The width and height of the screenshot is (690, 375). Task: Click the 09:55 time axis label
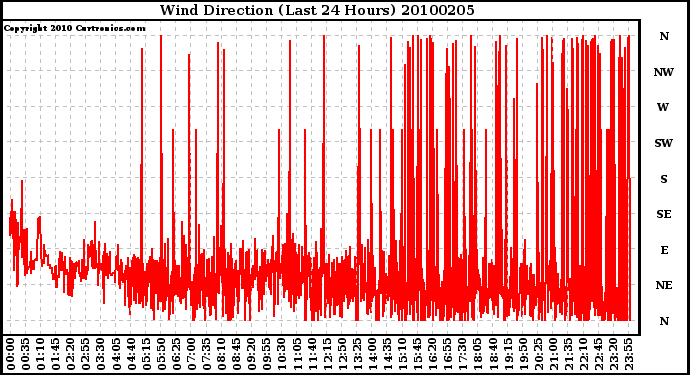click(x=266, y=355)
